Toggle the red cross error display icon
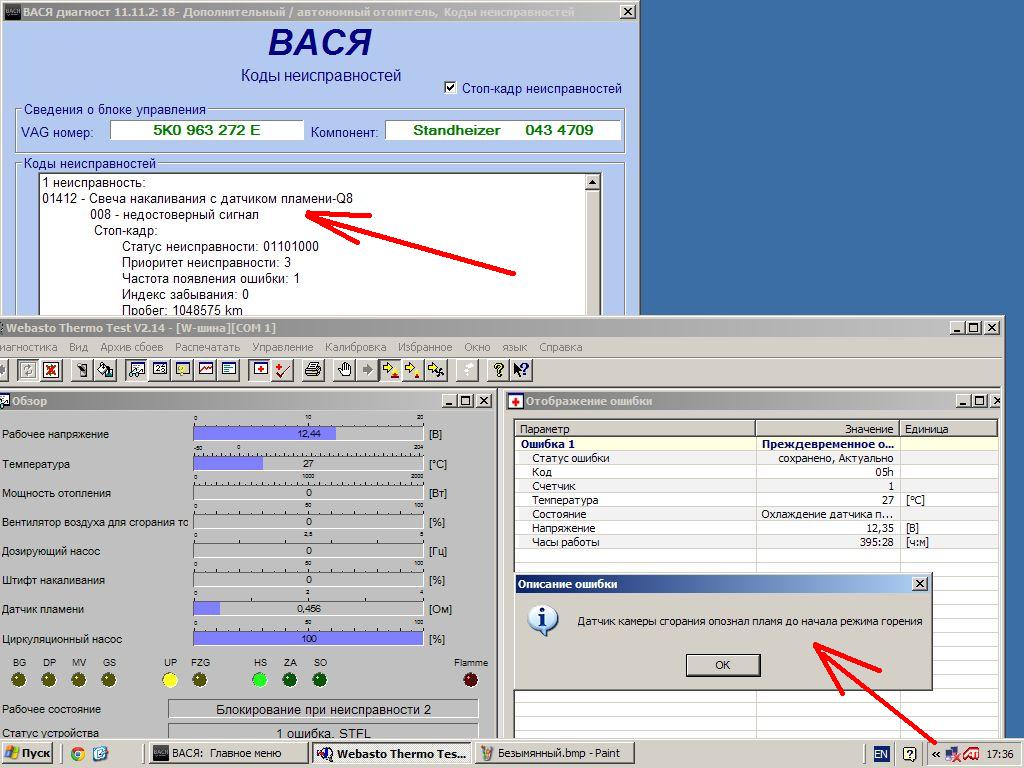Viewport: 1024px width, 768px height. point(260,370)
